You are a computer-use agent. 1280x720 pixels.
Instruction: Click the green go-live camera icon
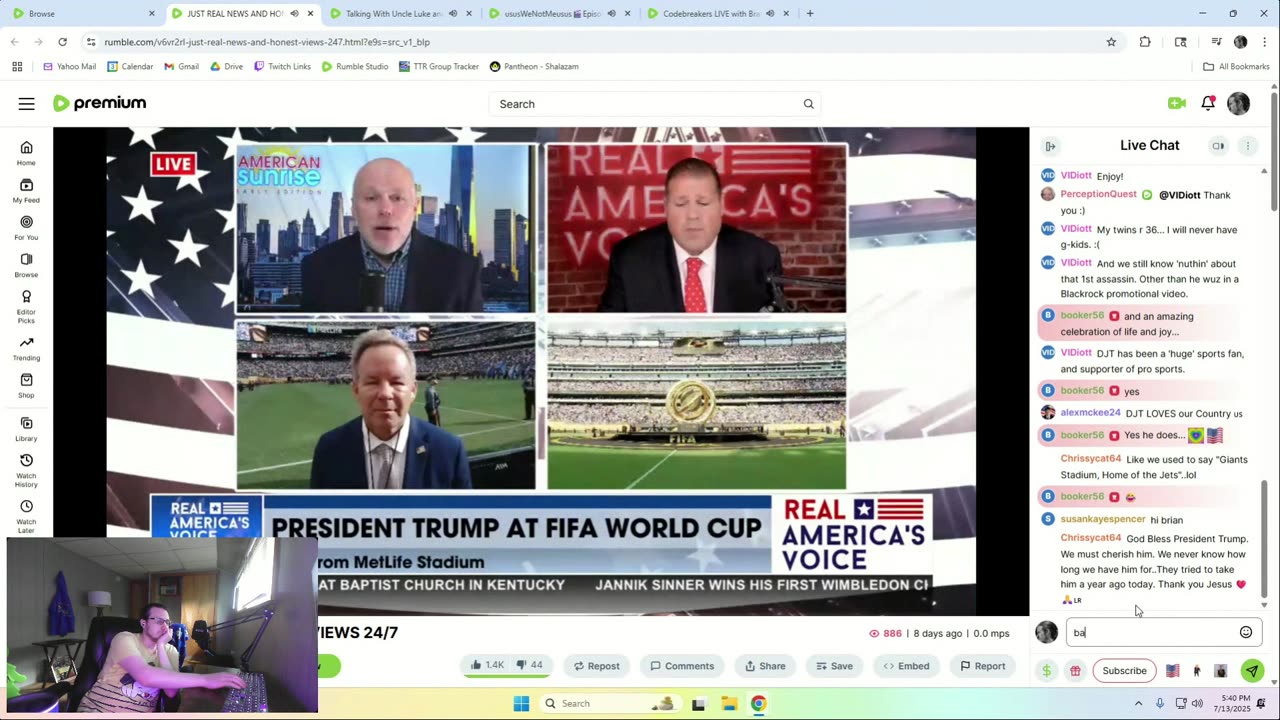tap(1177, 103)
